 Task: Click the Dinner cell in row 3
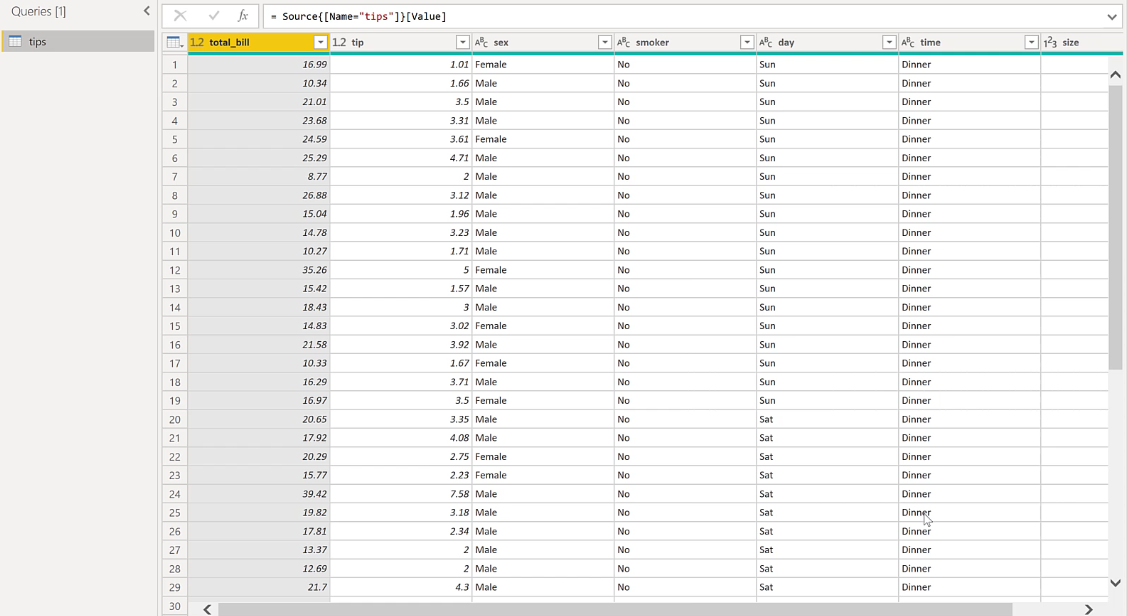tap(969, 102)
